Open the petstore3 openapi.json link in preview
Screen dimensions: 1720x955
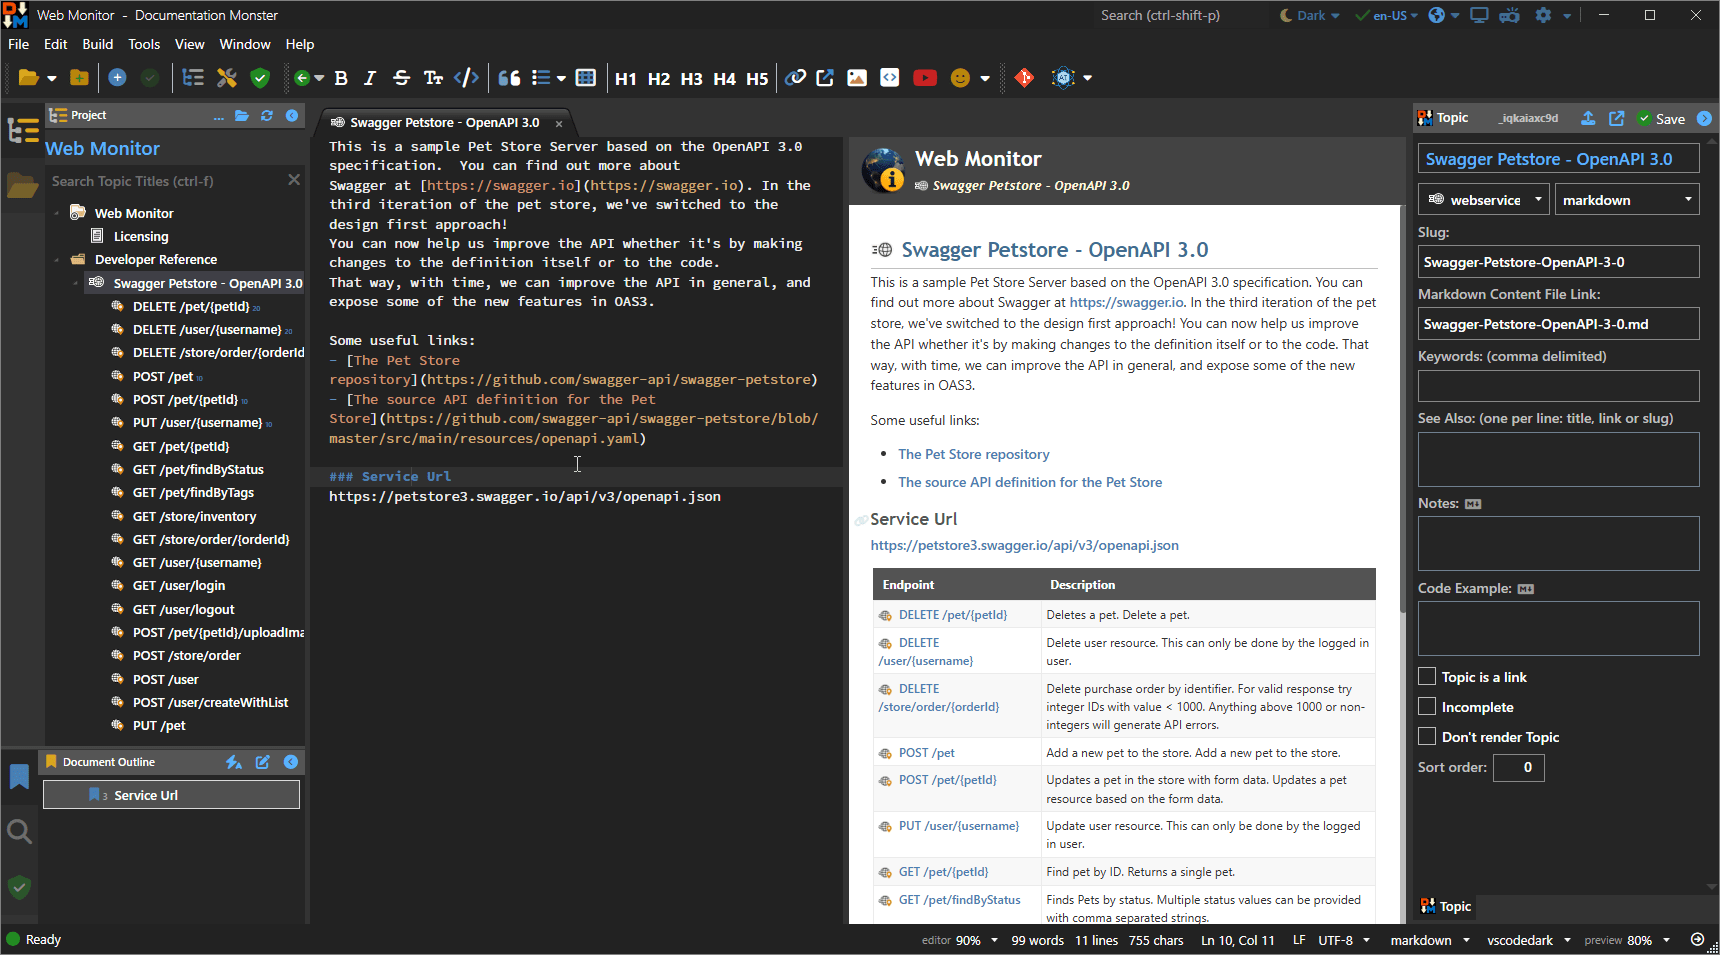coord(1024,545)
